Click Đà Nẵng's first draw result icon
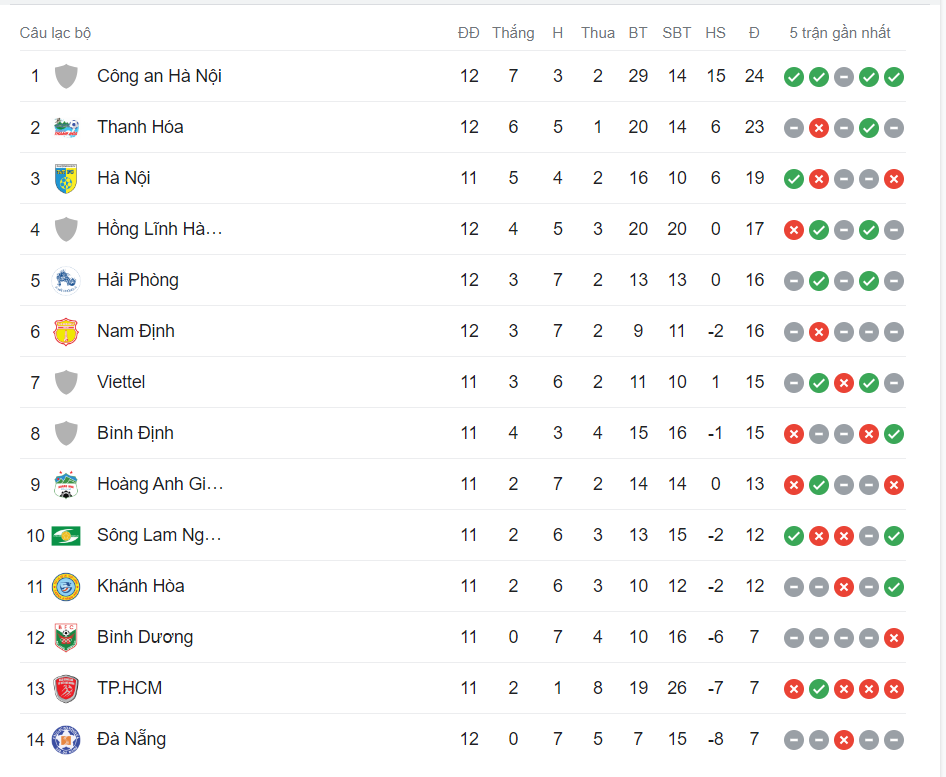 pos(794,739)
